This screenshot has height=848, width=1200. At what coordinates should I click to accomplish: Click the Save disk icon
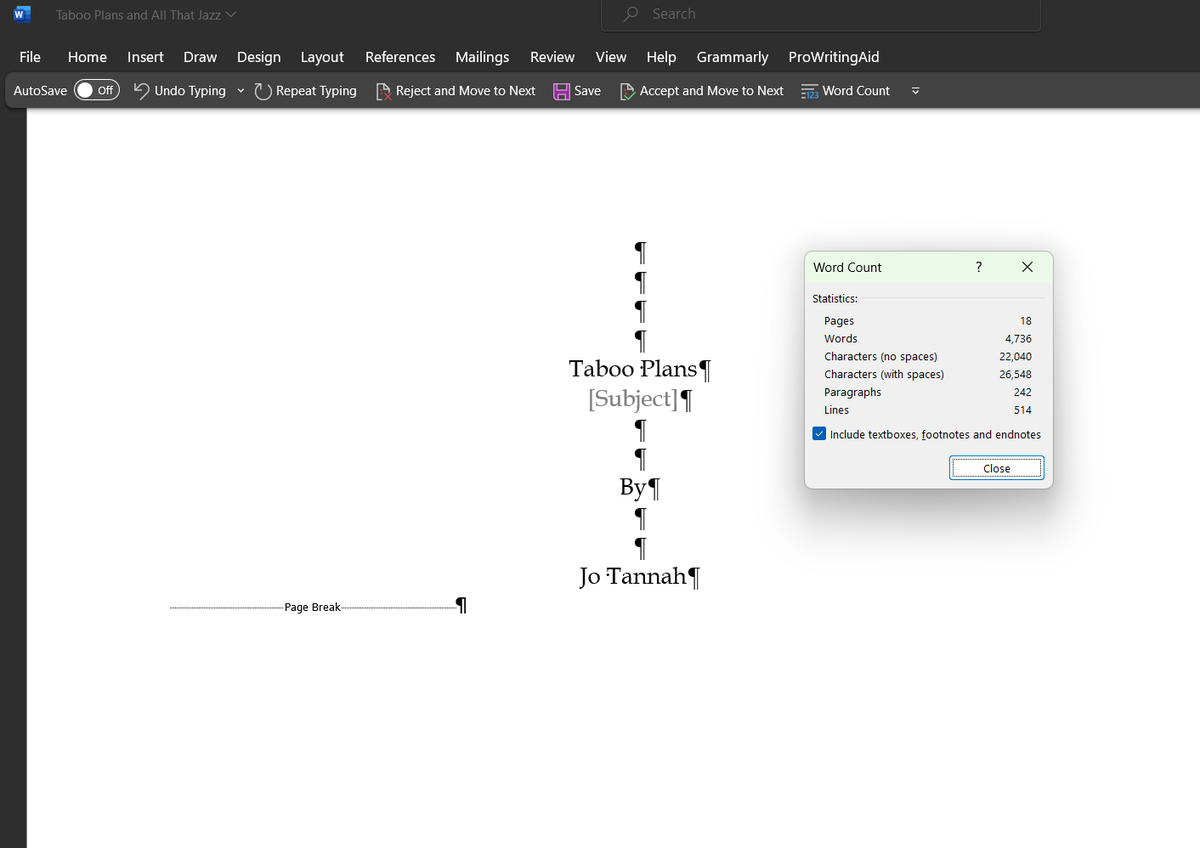[x=562, y=91]
